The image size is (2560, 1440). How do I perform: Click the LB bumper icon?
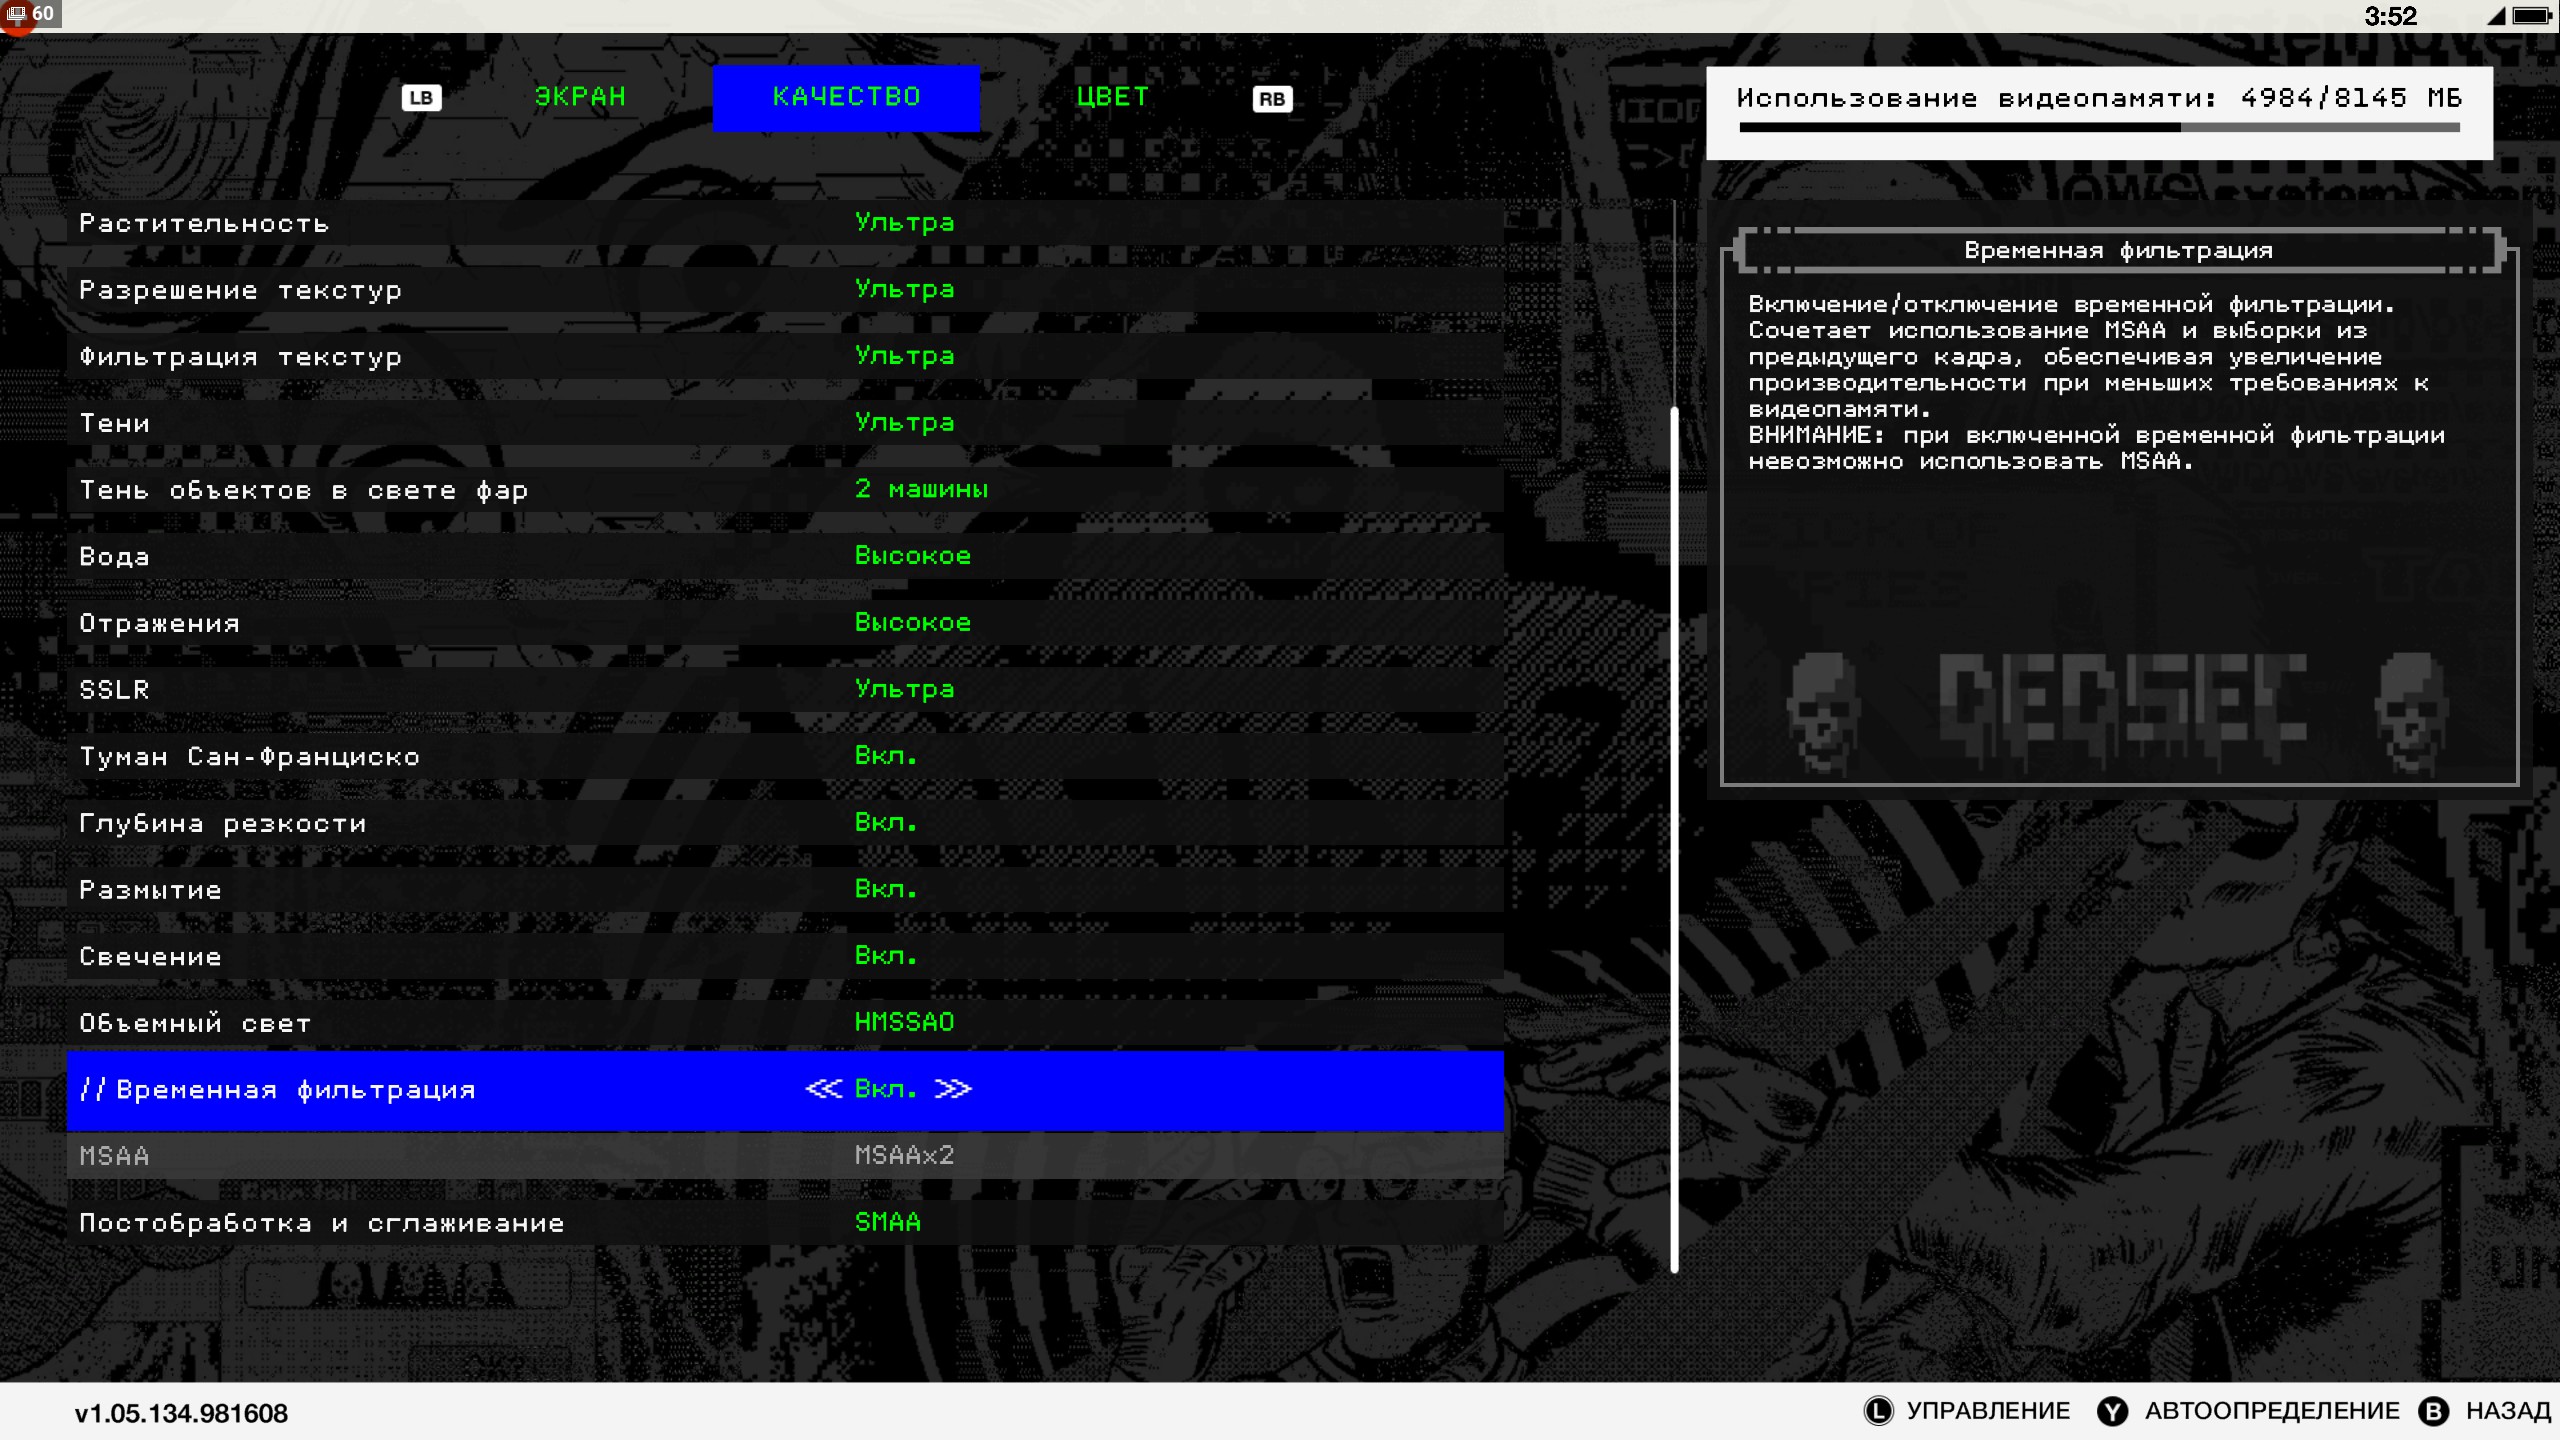[x=421, y=98]
